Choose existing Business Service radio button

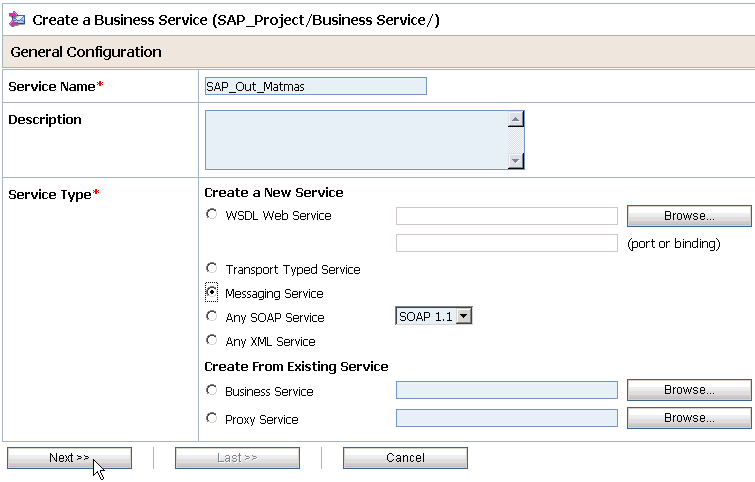[211, 391]
